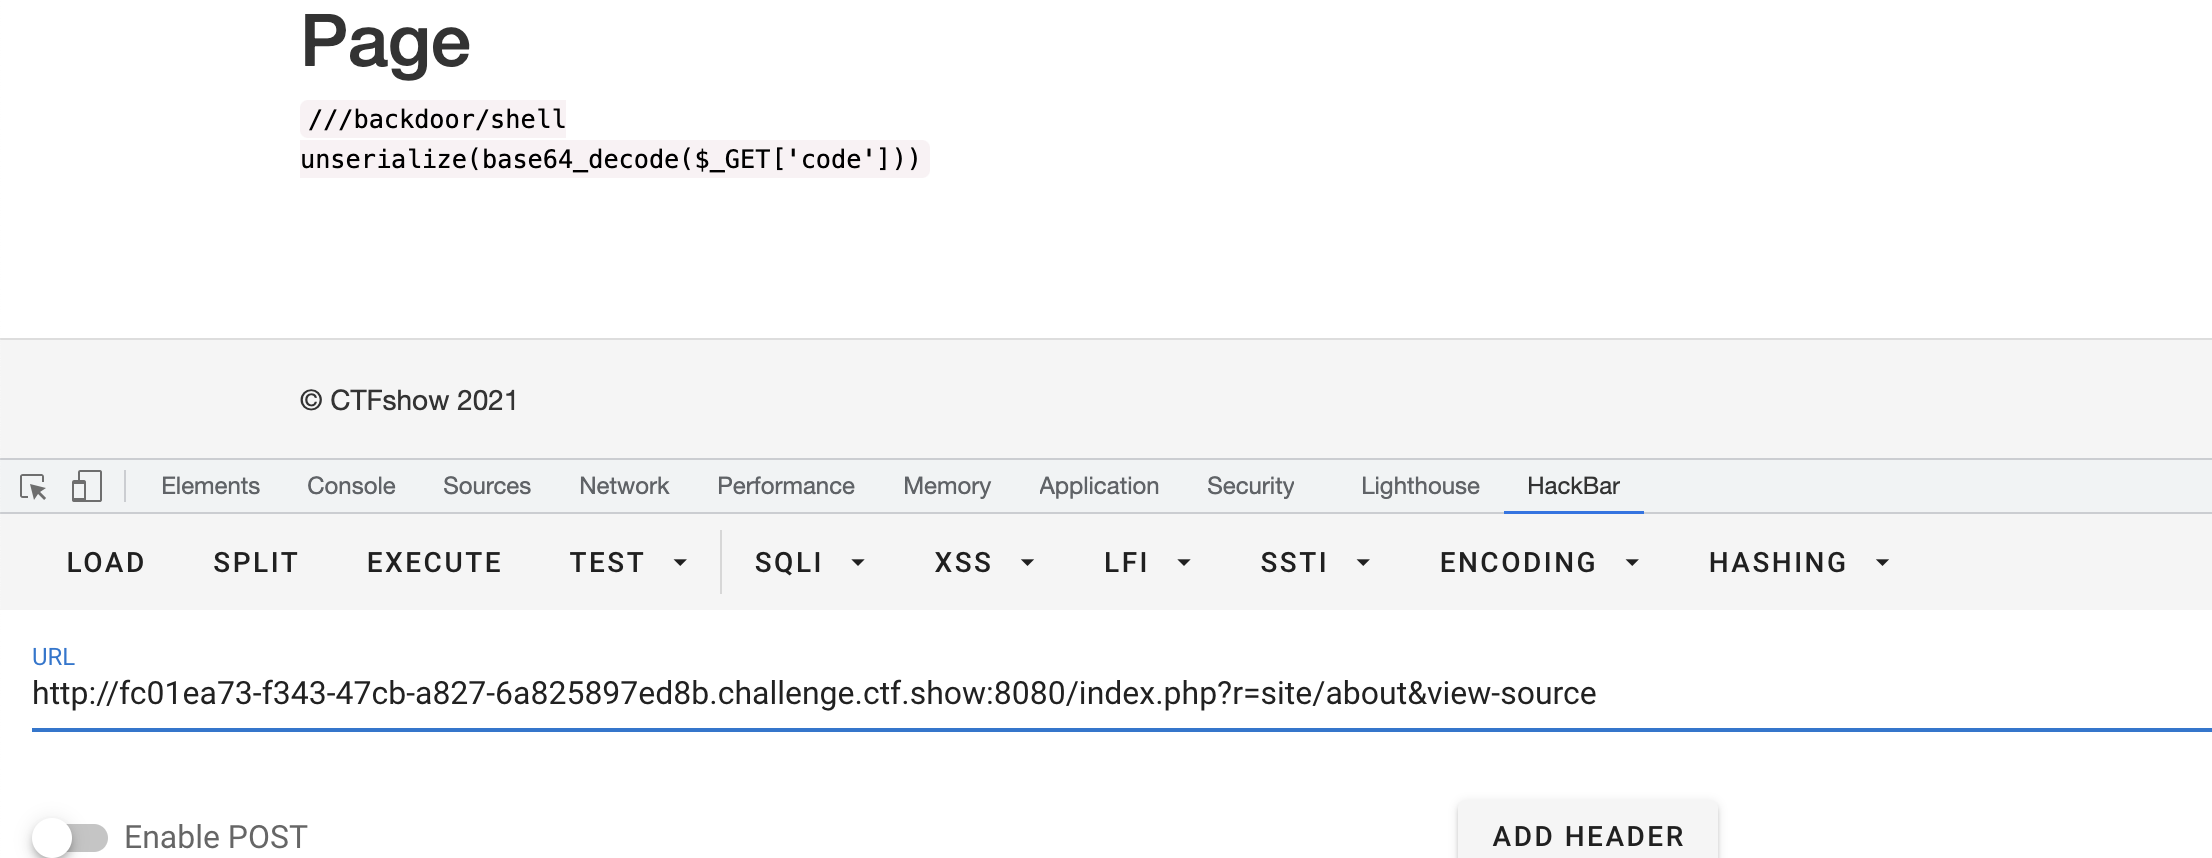This screenshot has height=858, width=2212.
Task: Click the SPLIT action in HackBar
Action: point(255,562)
